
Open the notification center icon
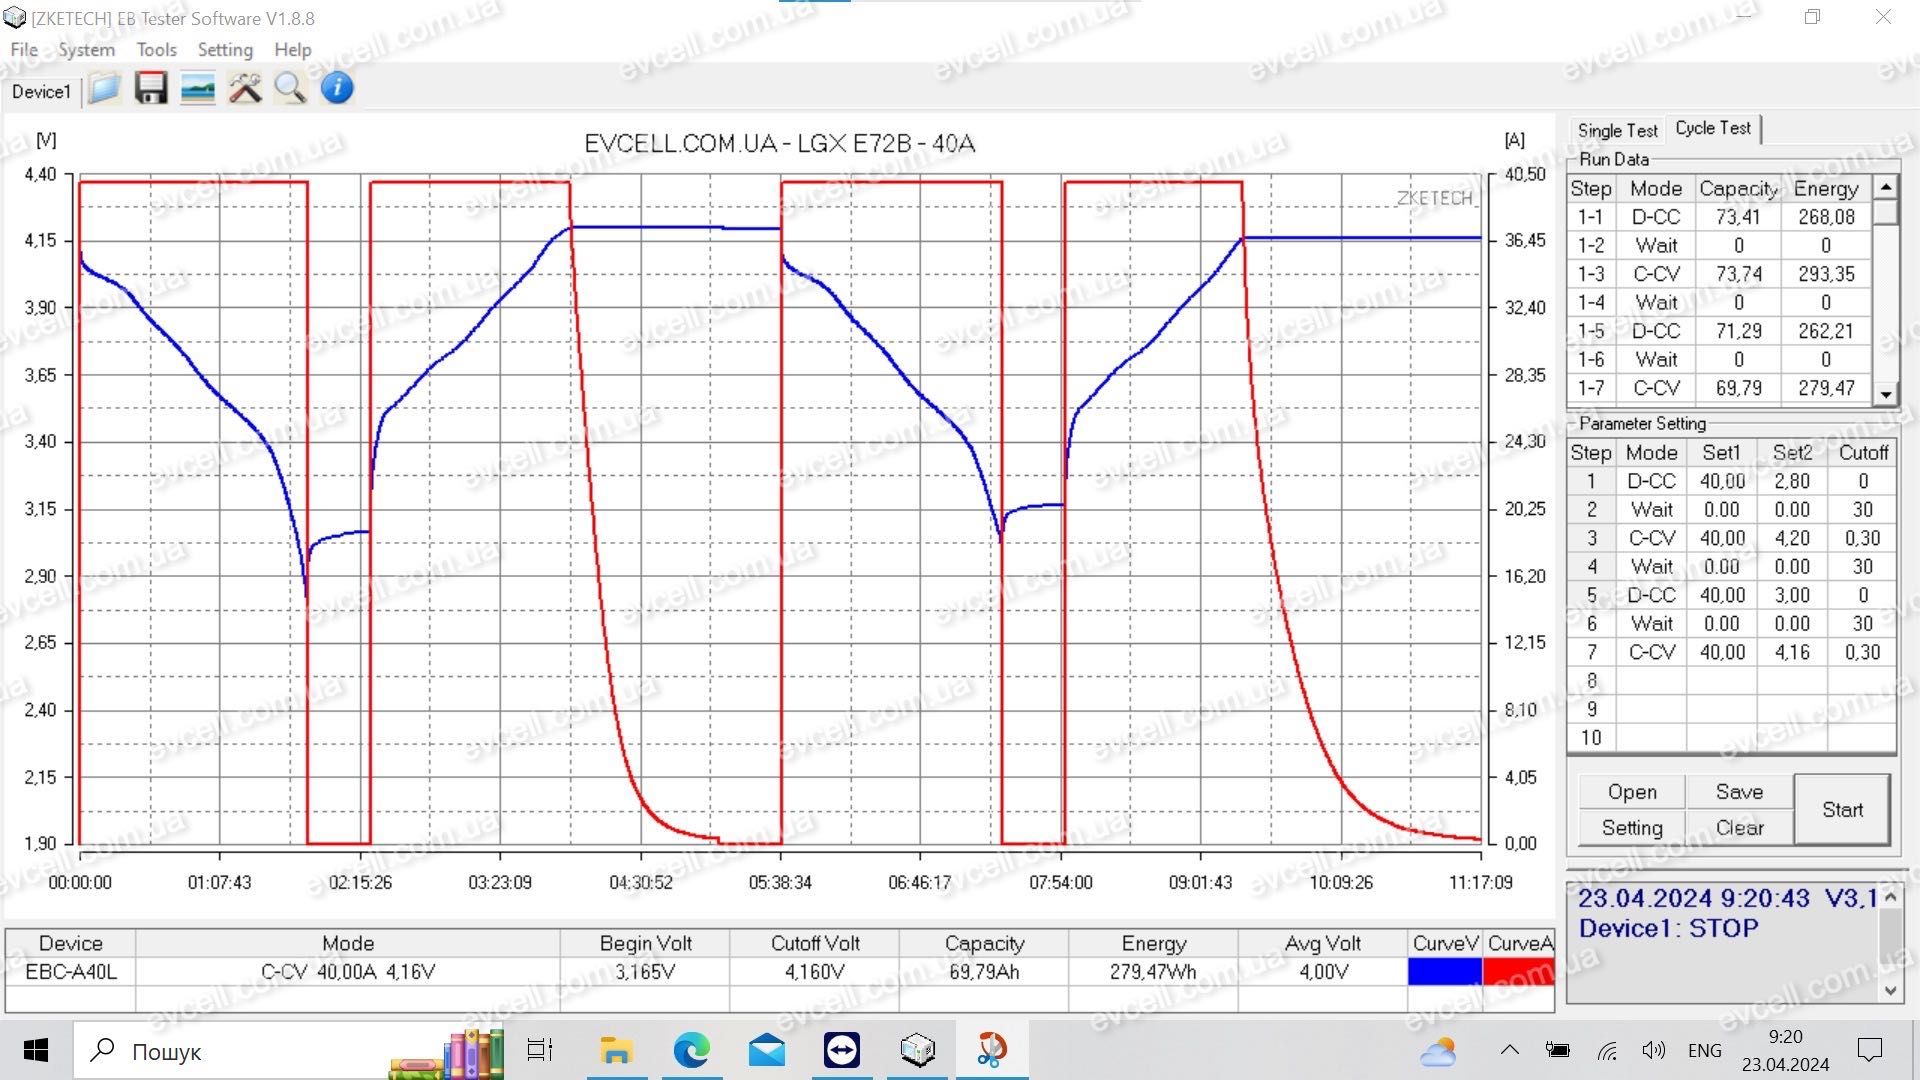(x=1869, y=1050)
